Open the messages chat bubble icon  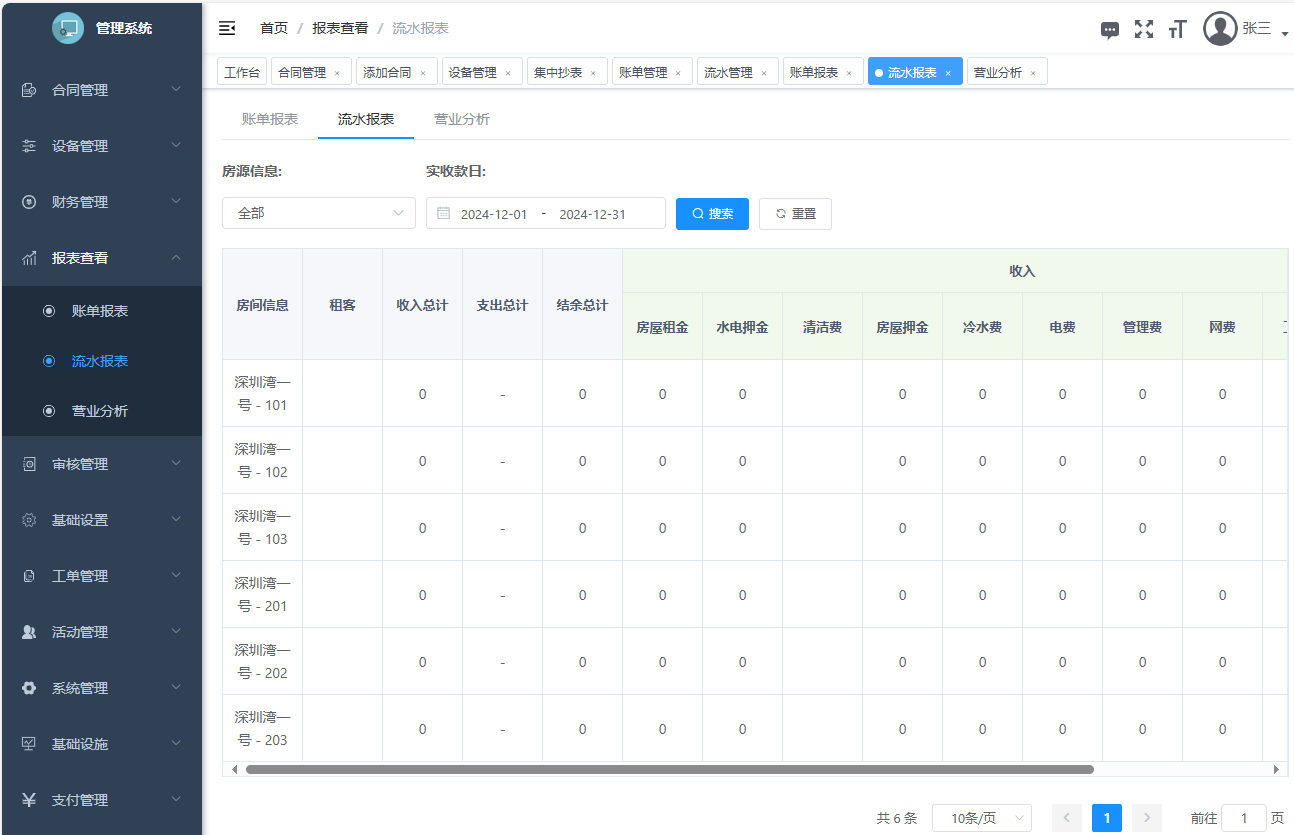click(x=1109, y=30)
